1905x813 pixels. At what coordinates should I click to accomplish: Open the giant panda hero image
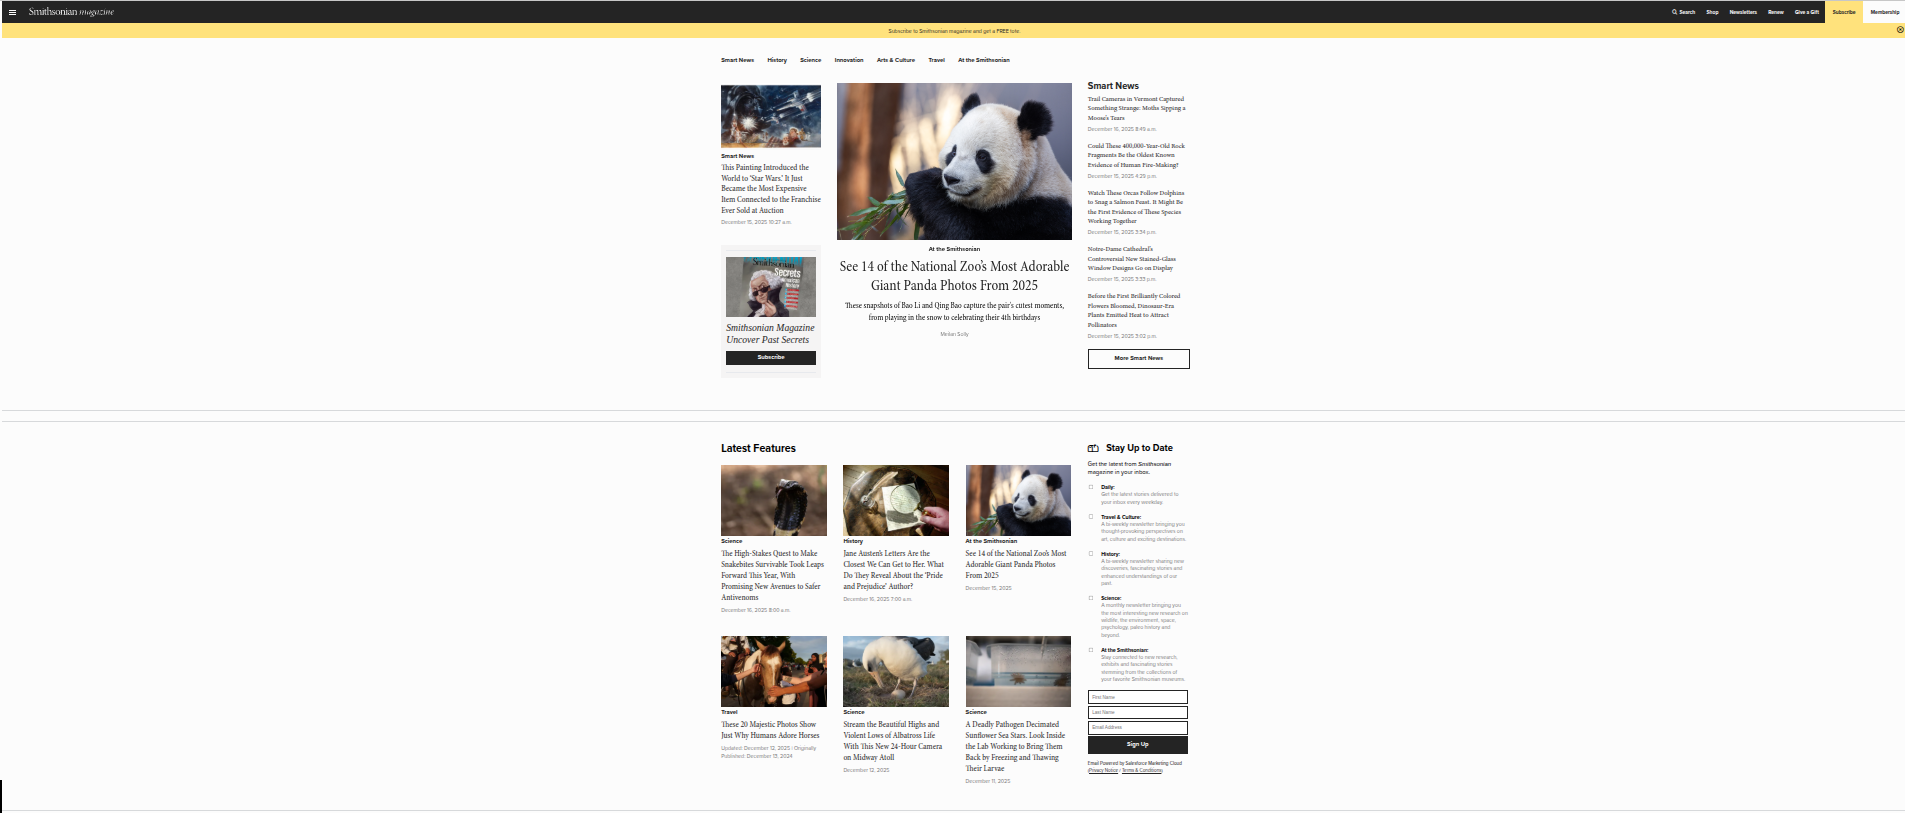click(x=954, y=161)
